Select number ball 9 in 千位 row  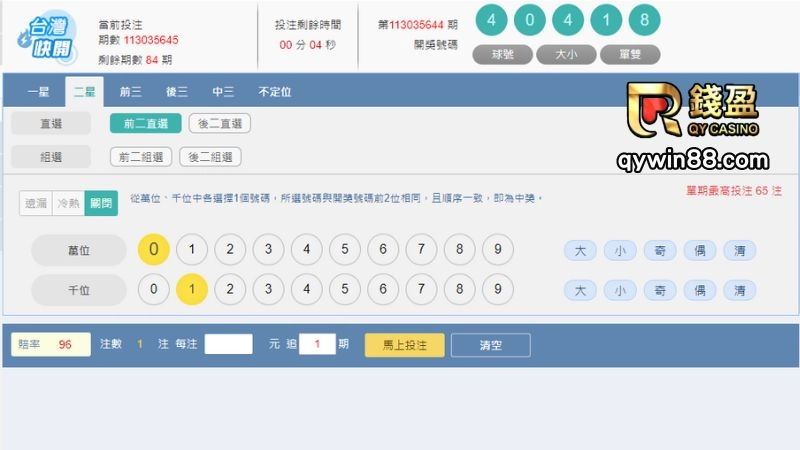coord(497,290)
